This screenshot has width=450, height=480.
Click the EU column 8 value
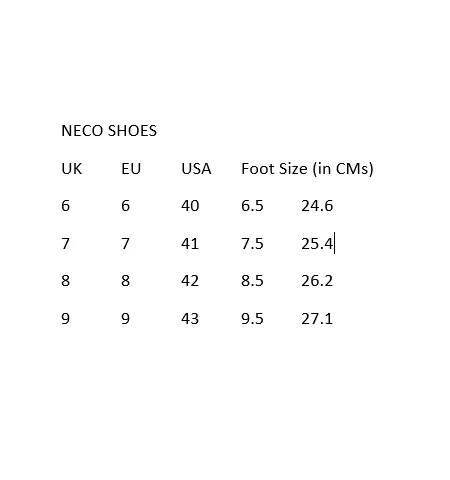point(126,281)
